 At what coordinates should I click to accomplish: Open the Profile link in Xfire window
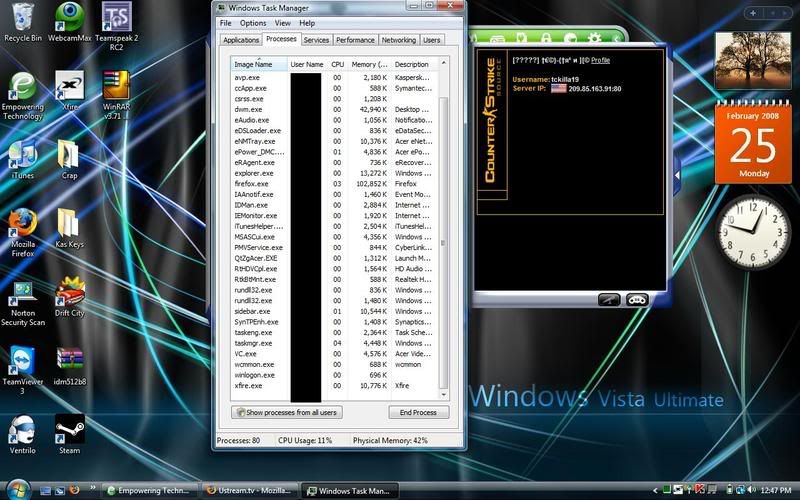pos(601,60)
